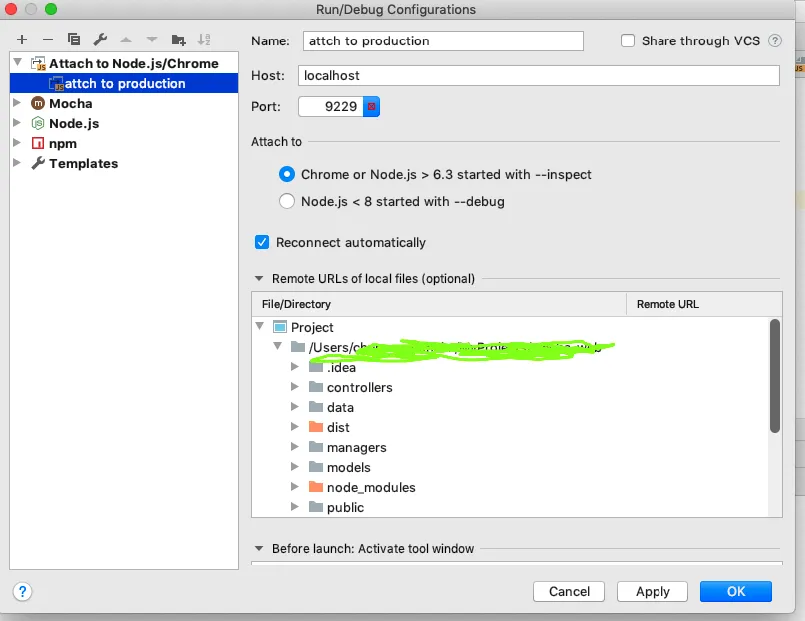Collapse Attach to Node.js/Chrome group
The width and height of the screenshot is (805, 621).
tap(17, 62)
